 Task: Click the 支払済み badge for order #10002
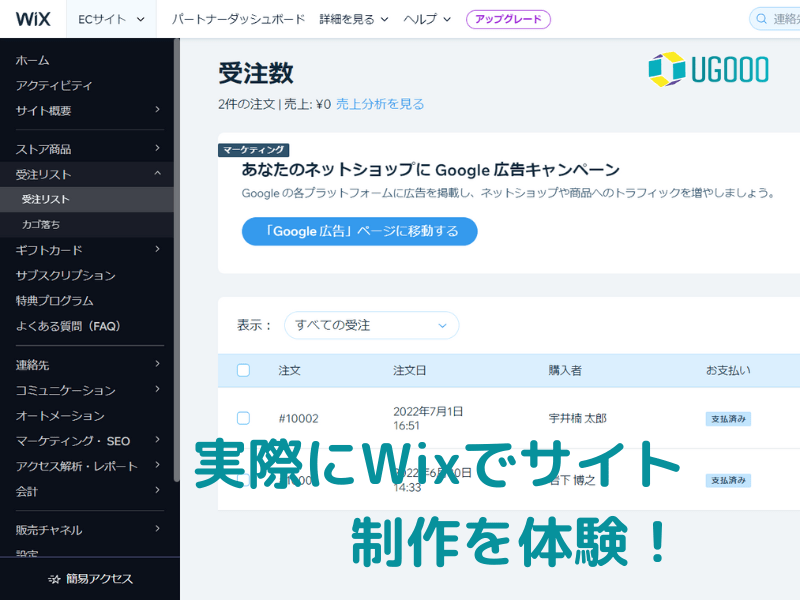pyautogui.click(x=728, y=419)
